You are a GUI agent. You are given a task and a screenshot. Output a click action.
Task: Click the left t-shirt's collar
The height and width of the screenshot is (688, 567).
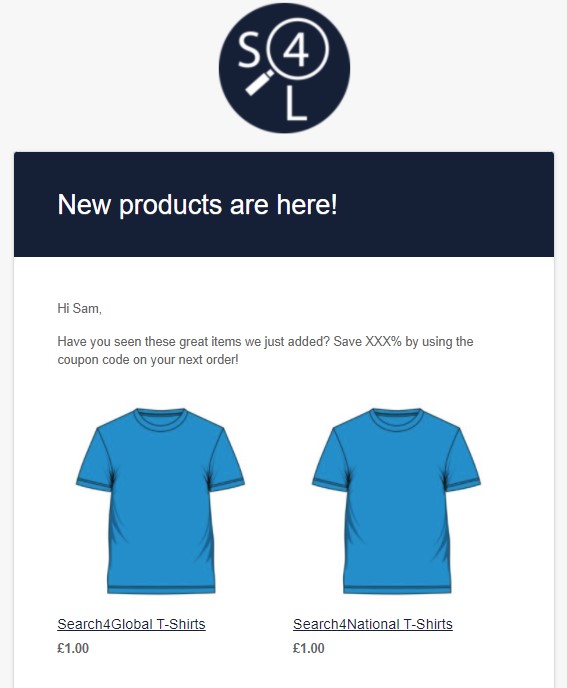coord(161,418)
